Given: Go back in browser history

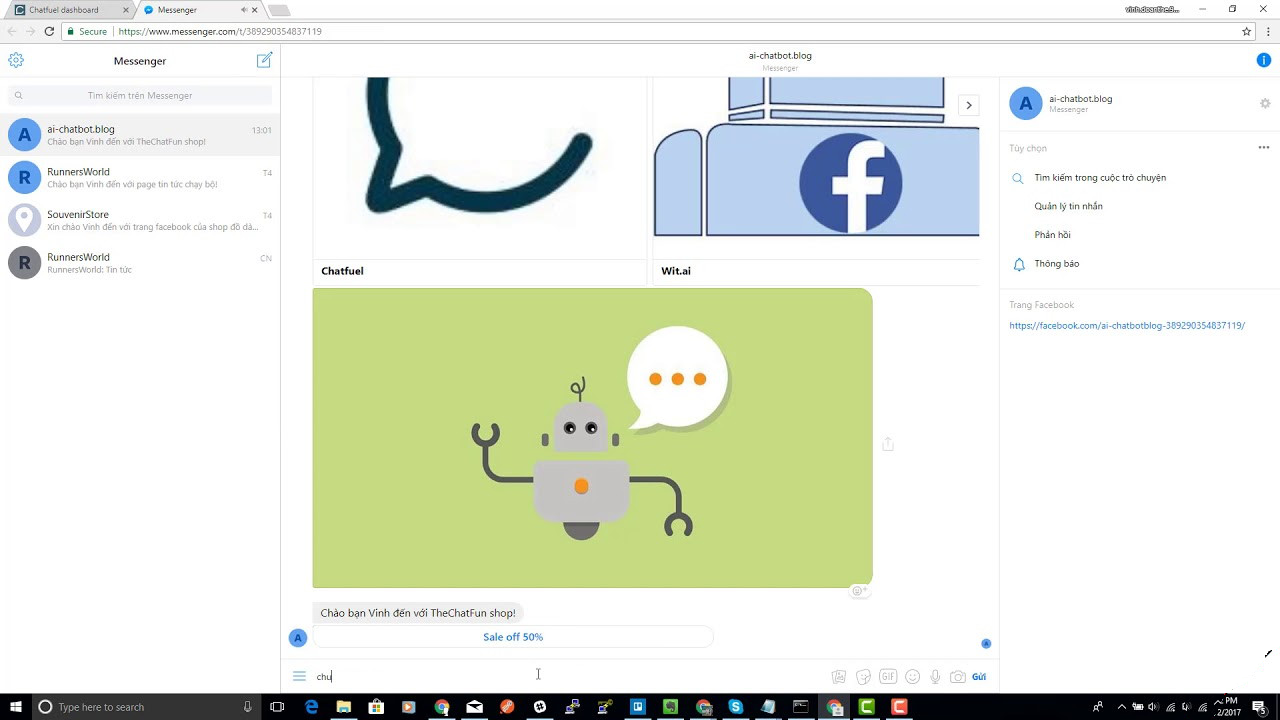Looking at the screenshot, I should 12,31.
